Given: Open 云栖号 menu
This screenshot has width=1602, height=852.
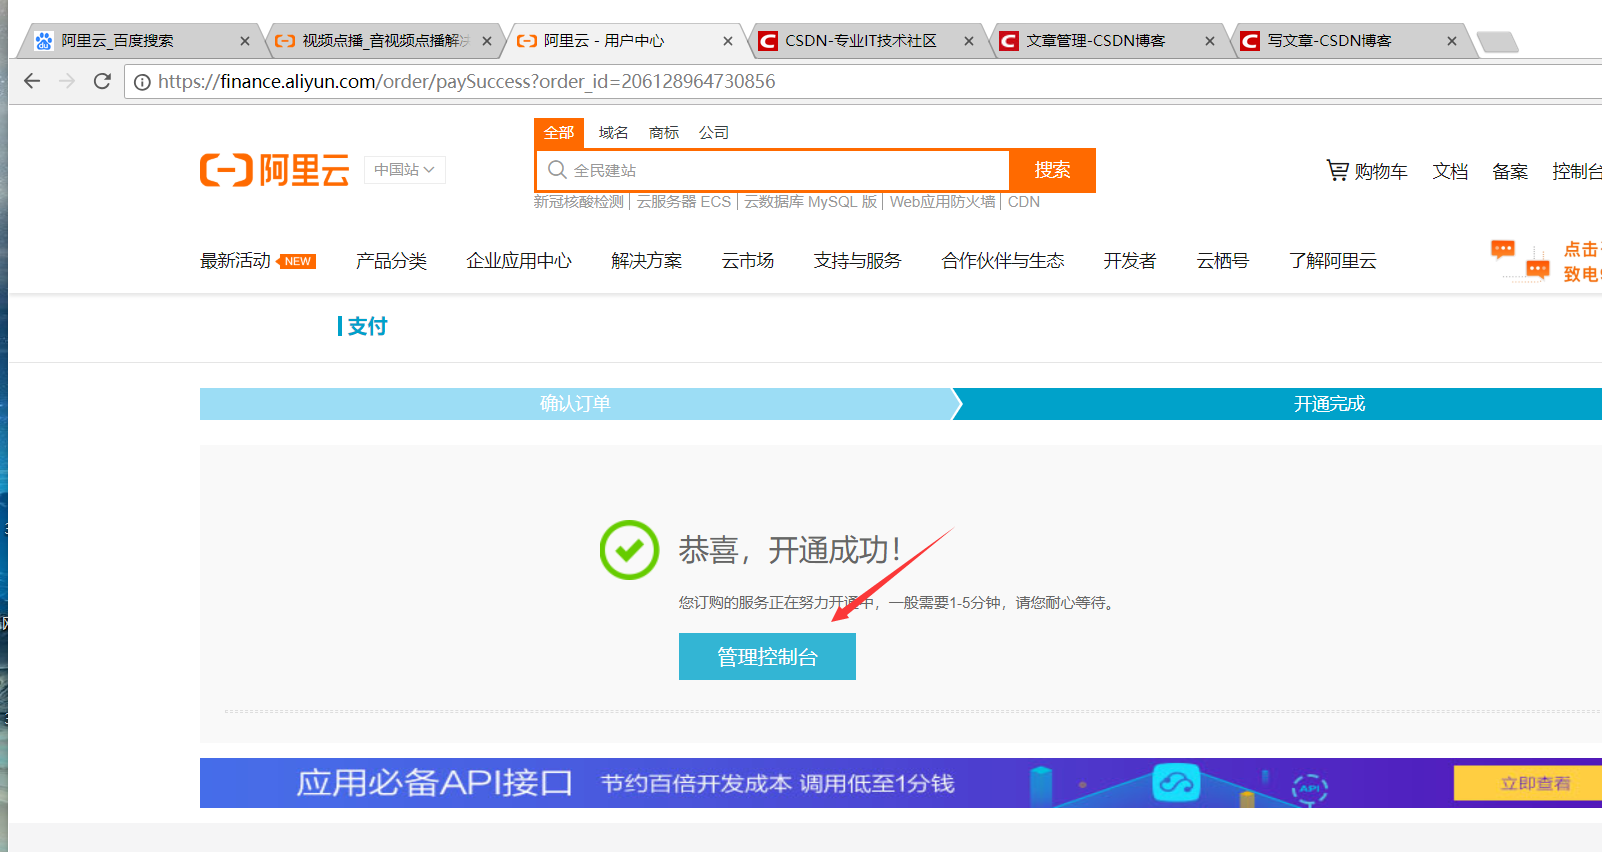Looking at the screenshot, I should [x=1223, y=261].
